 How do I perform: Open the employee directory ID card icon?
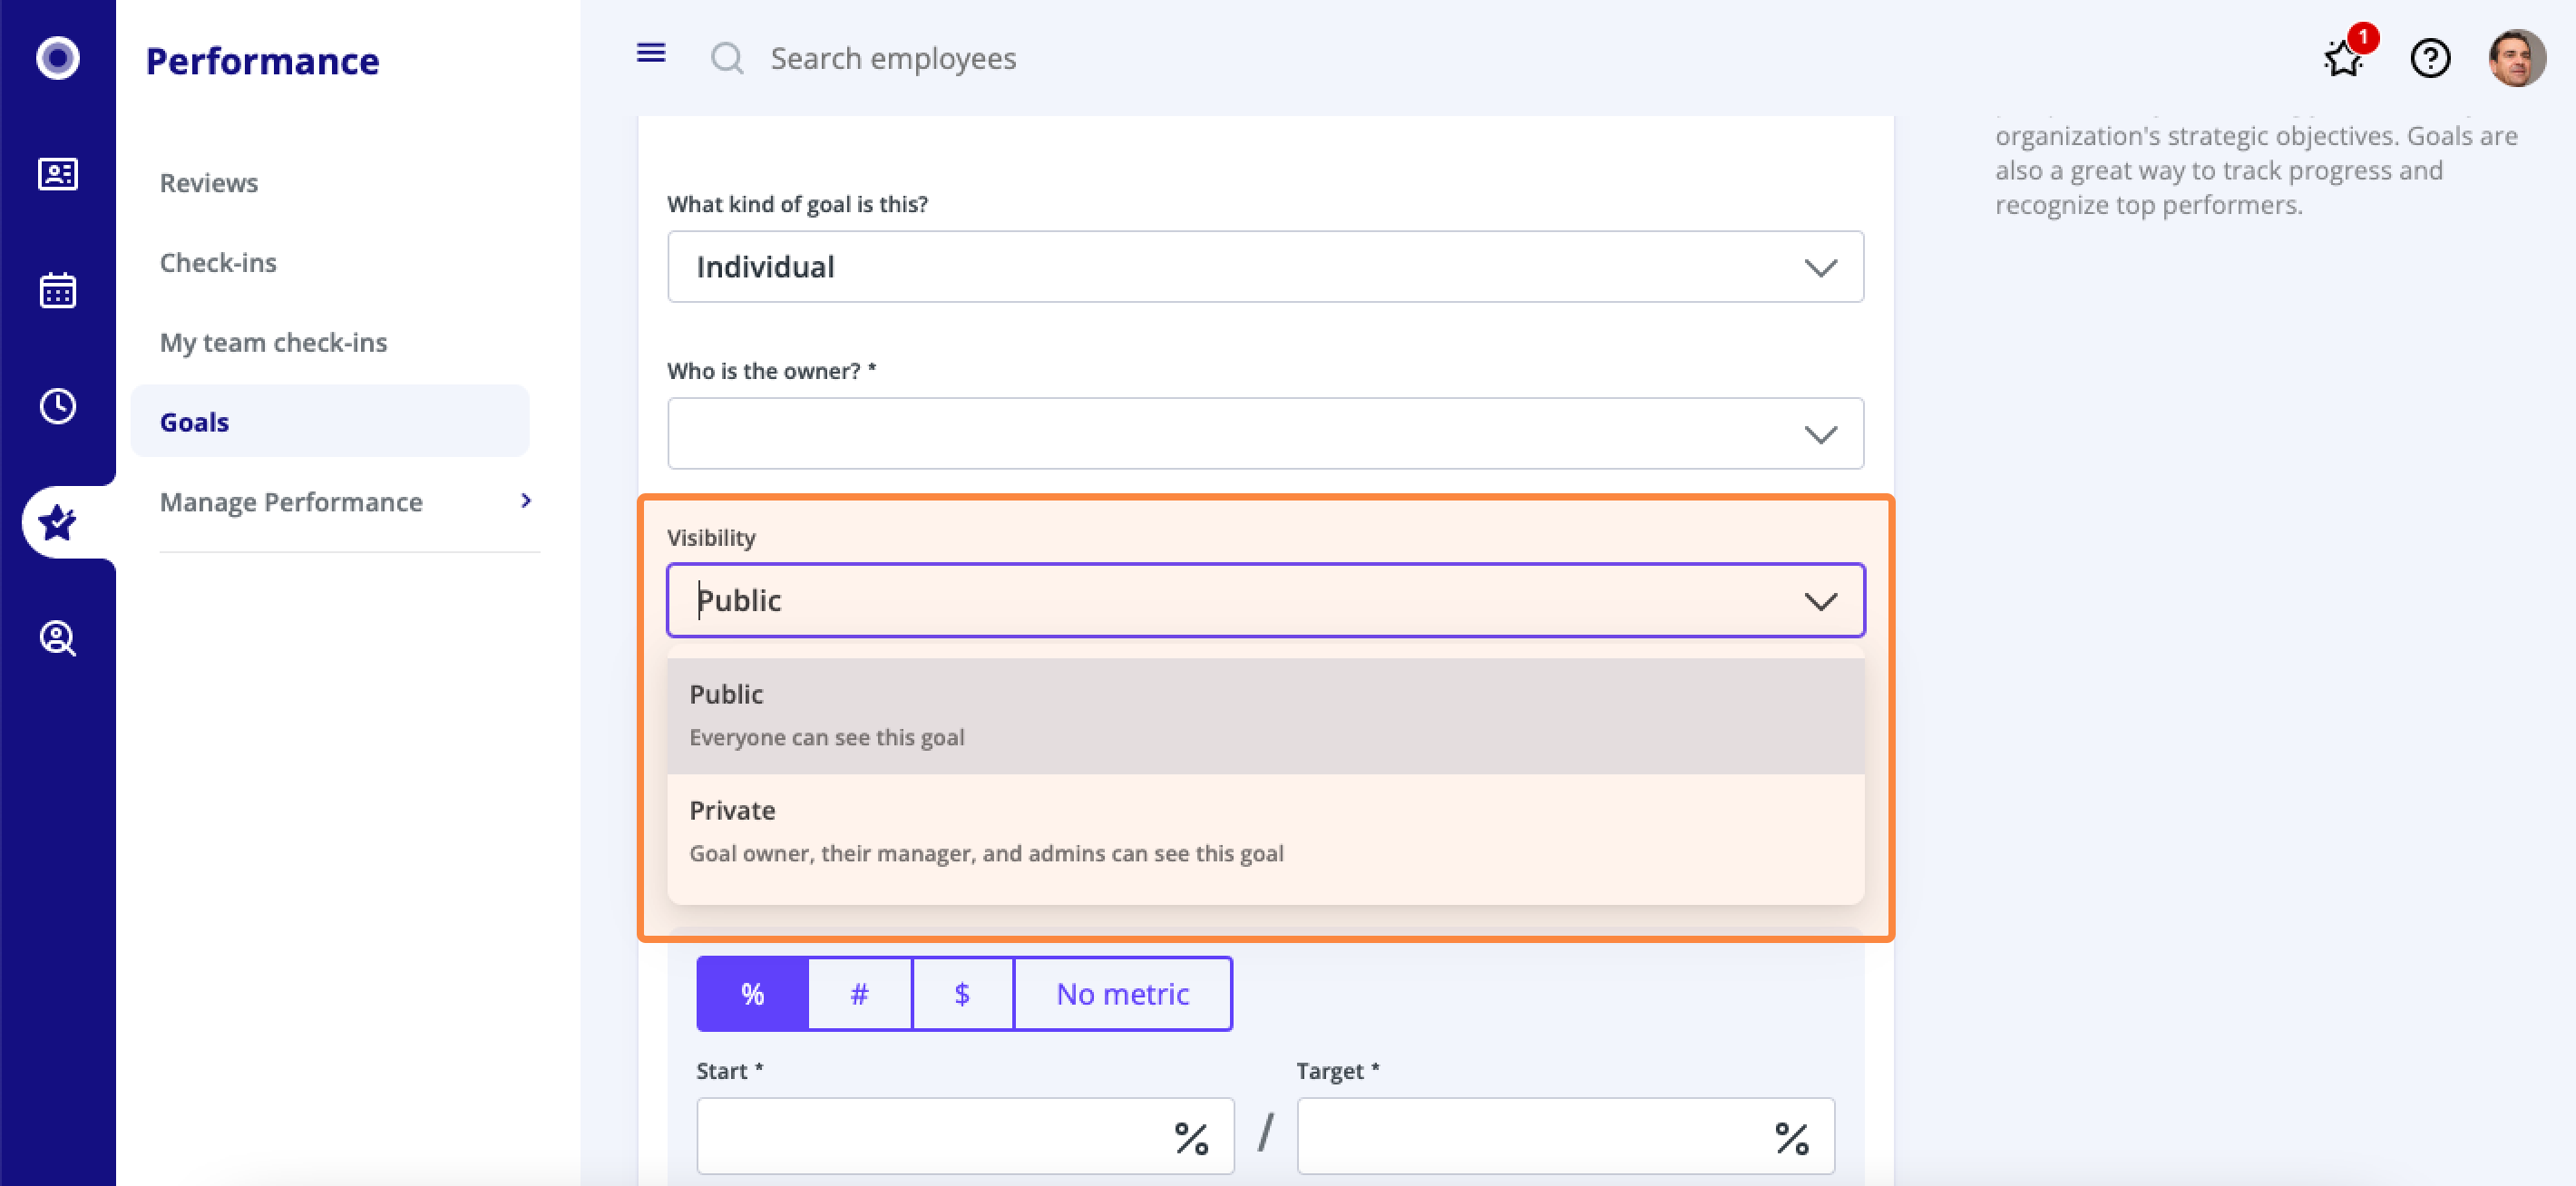57,174
